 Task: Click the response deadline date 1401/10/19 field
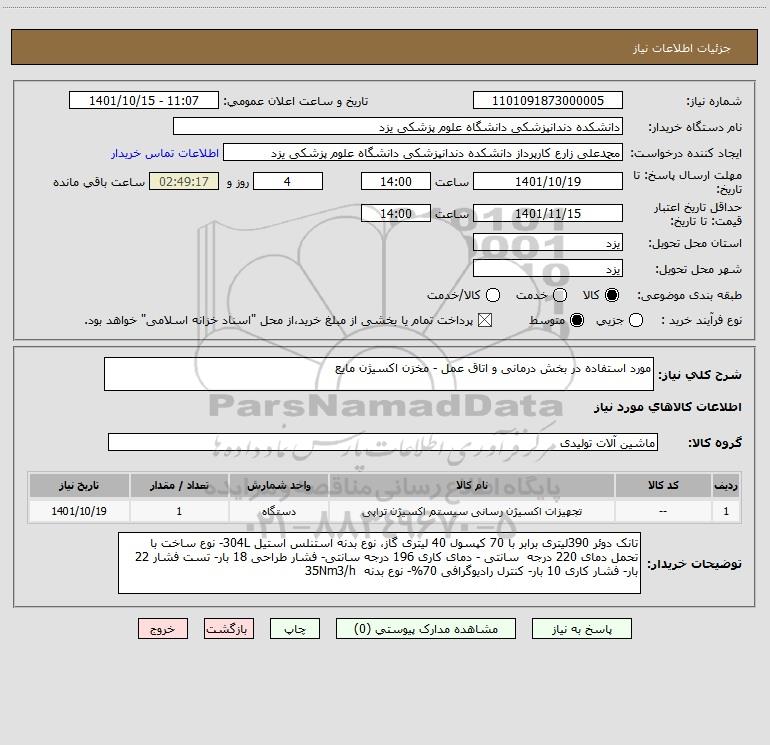548,181
